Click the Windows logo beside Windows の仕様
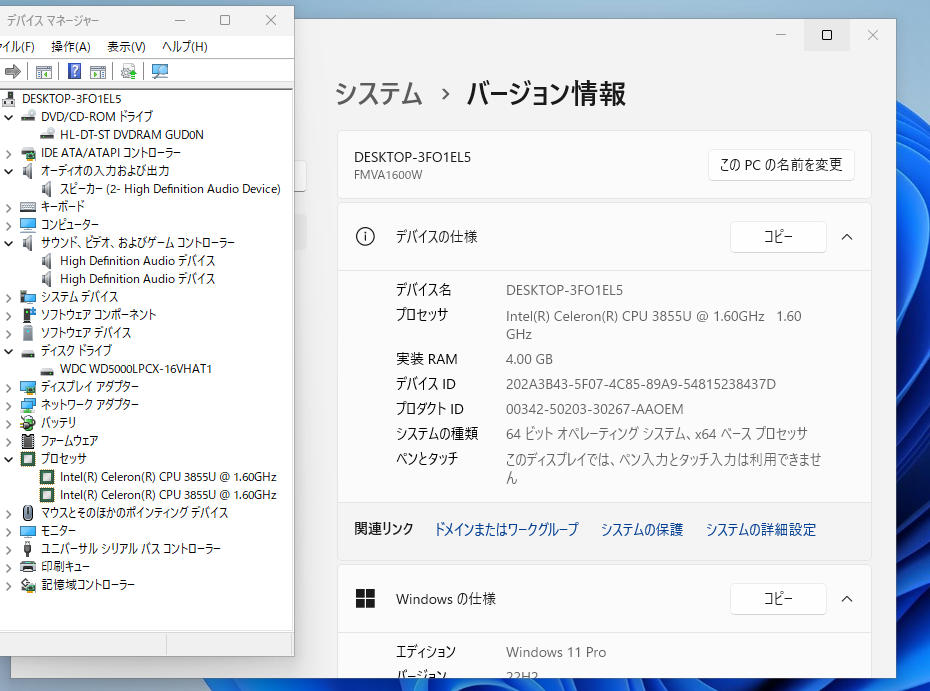The width and height of the screenshot is (930, 691). pos(365,598)
